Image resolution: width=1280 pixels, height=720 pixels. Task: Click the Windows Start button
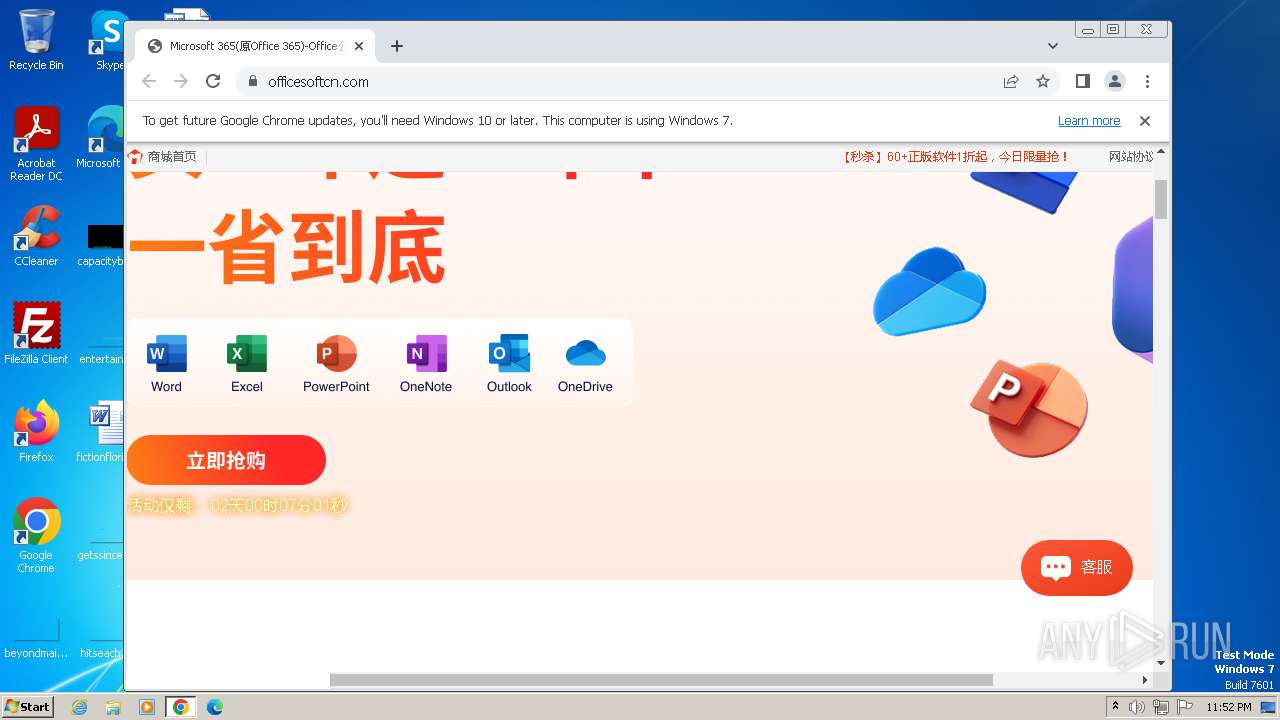point(28,706)
